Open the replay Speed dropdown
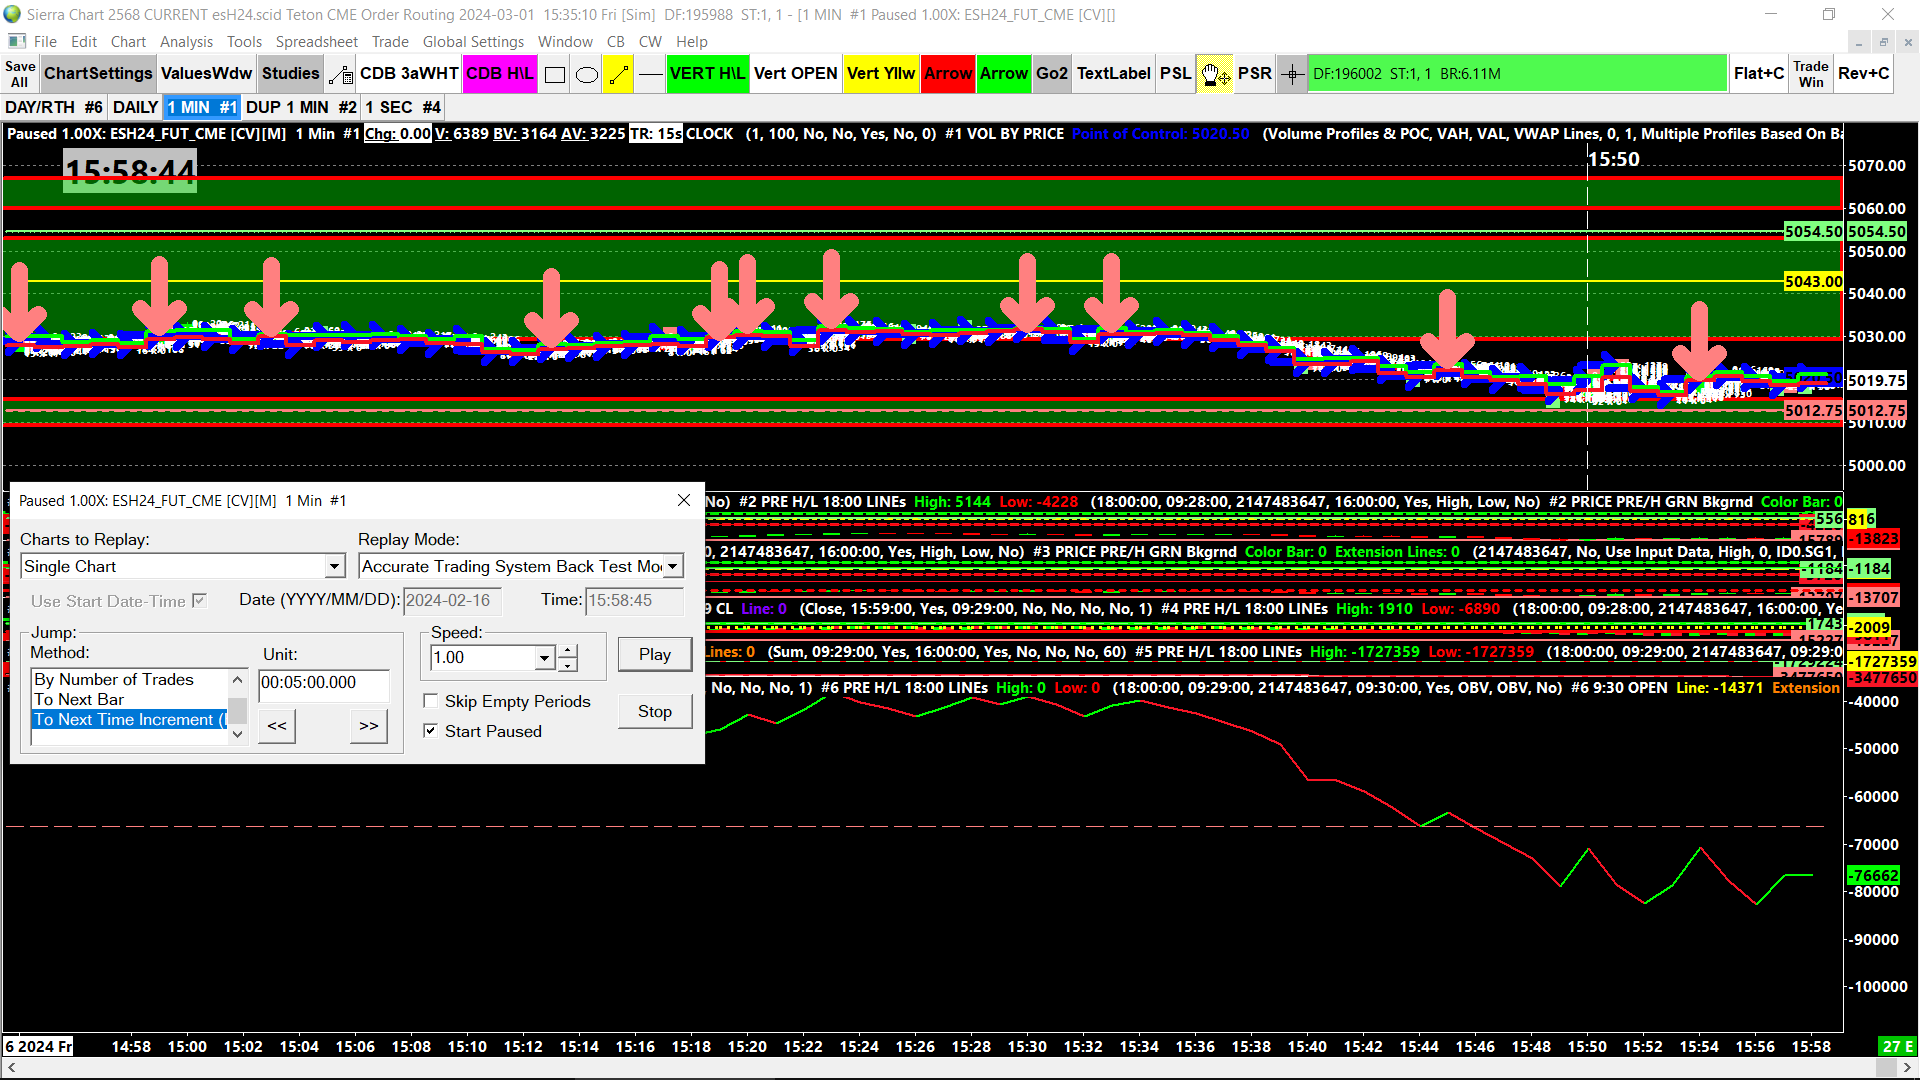This screenshot has height=1080, width=1920. coord(545,658)
